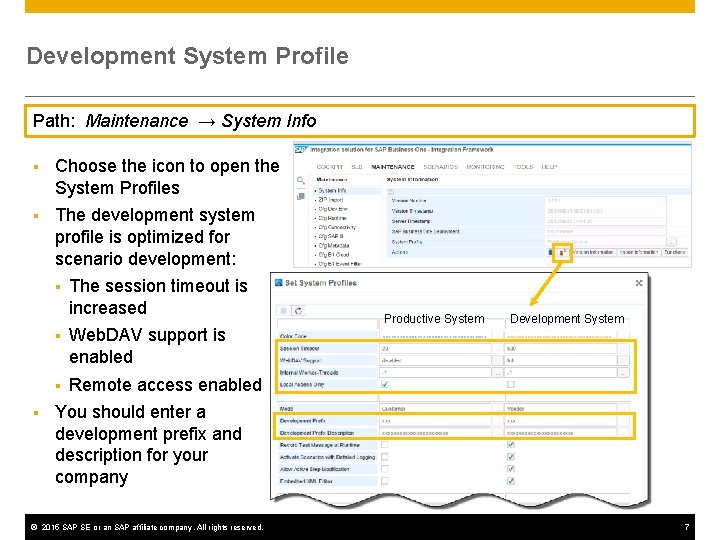Image resolution: width=720 pixels, height=540 pixels.
Task: Click the orange Development System Color Code field
Action: 561,336
